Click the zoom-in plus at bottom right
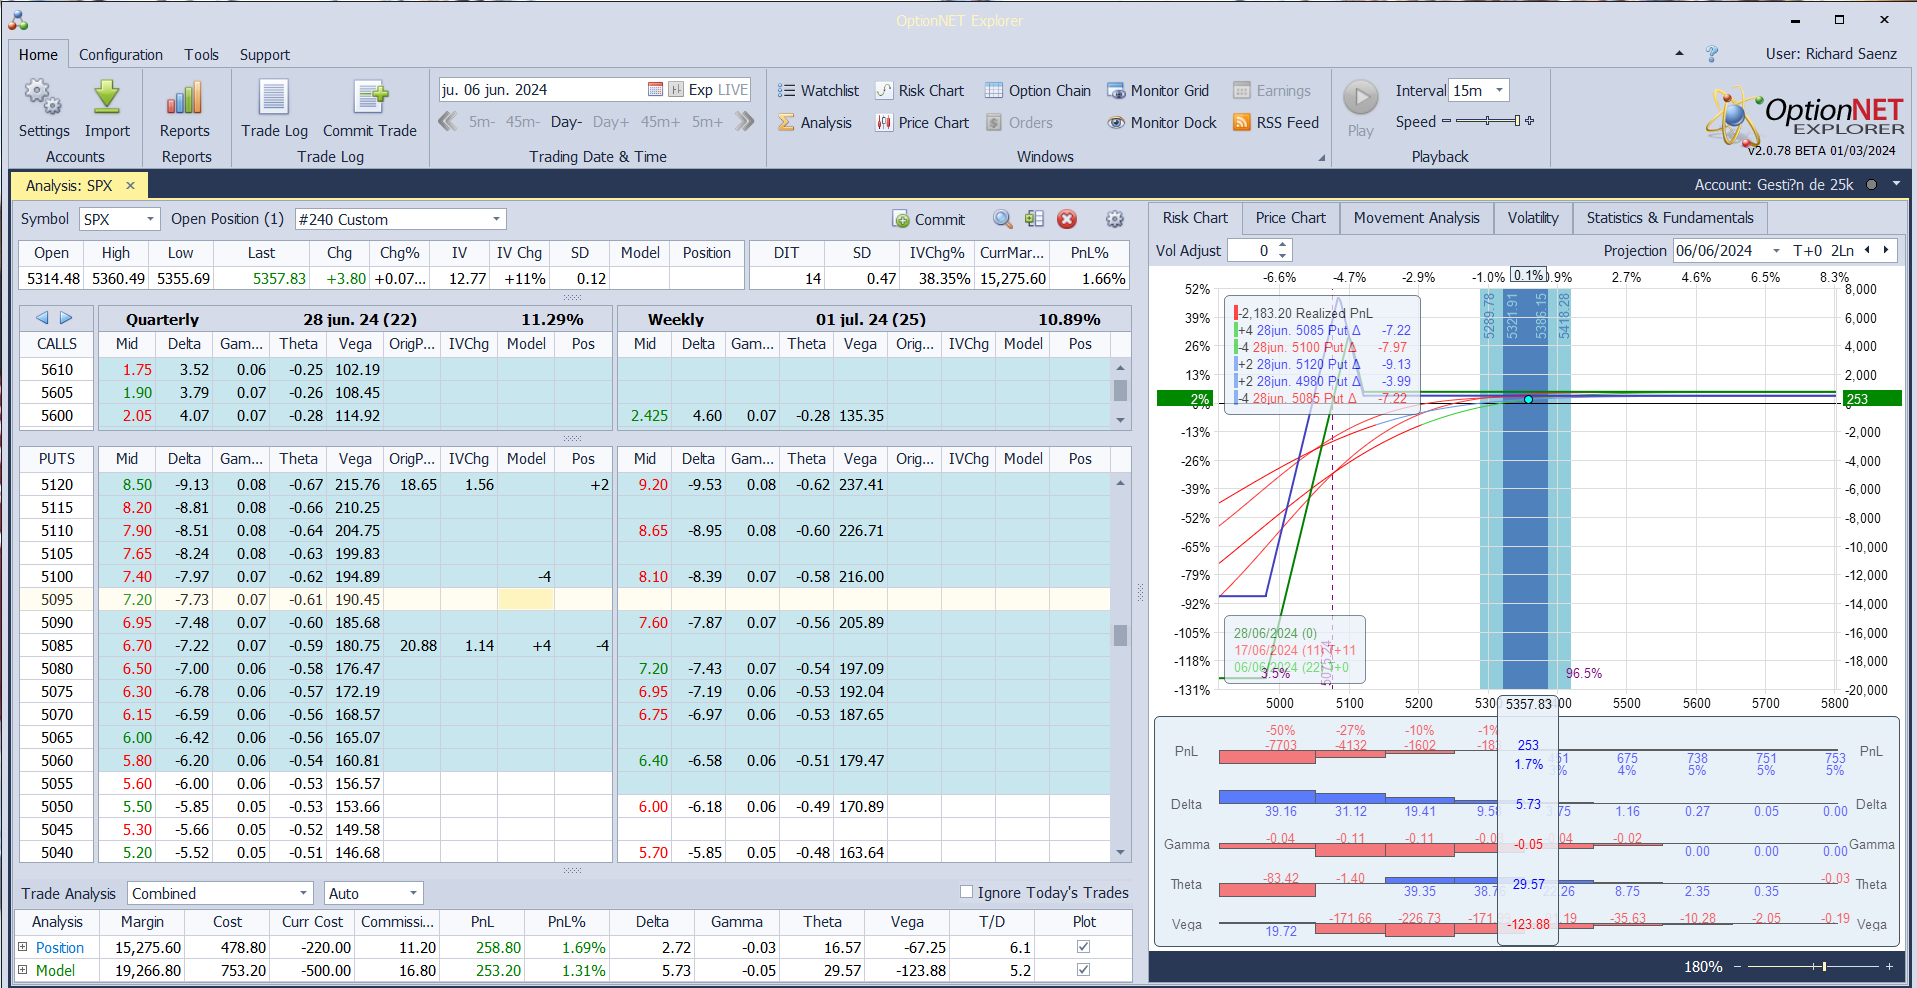Screen dimensions: 1917x988 pyautogui.click(x=1889, y=966)
